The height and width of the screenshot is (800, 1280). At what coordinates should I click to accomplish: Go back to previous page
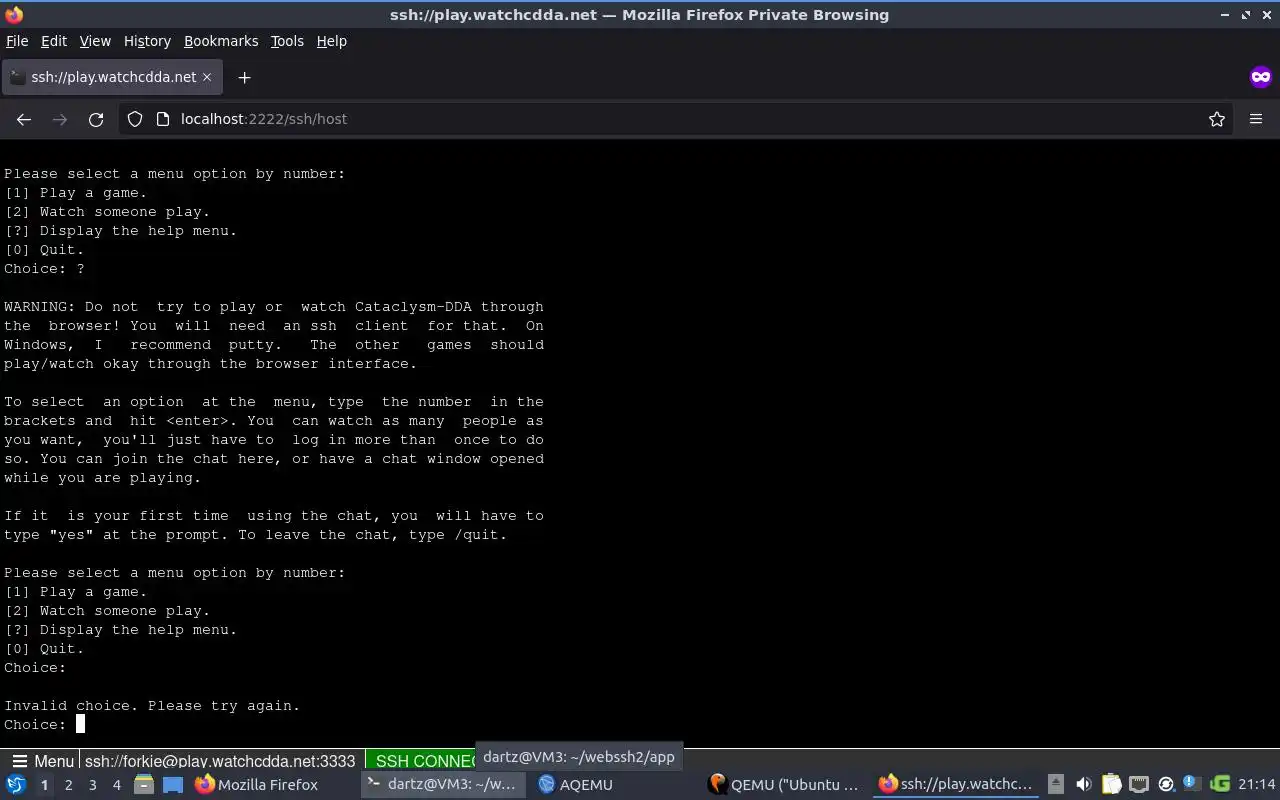pos(24,119)
